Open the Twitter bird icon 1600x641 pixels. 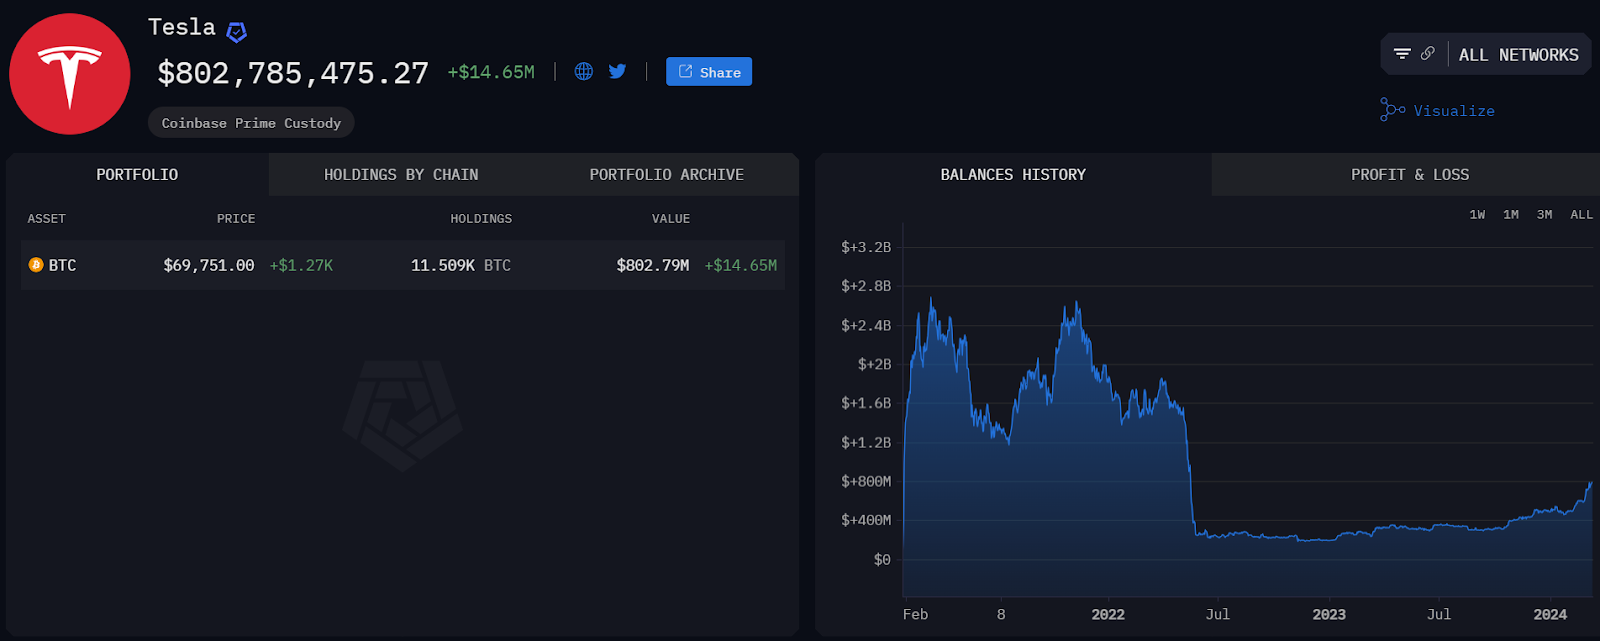click(618, 71)
